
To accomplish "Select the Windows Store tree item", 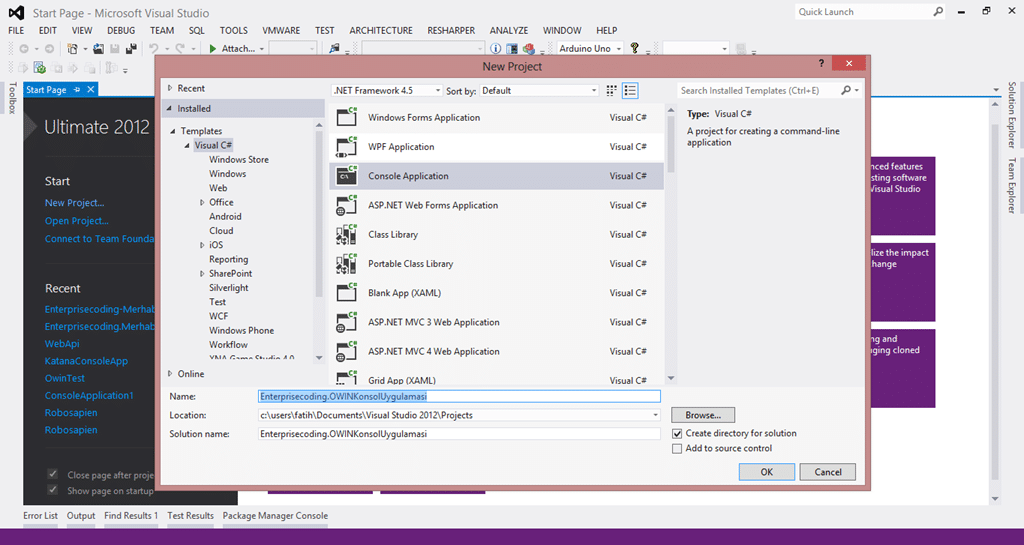I will (239, 159).
